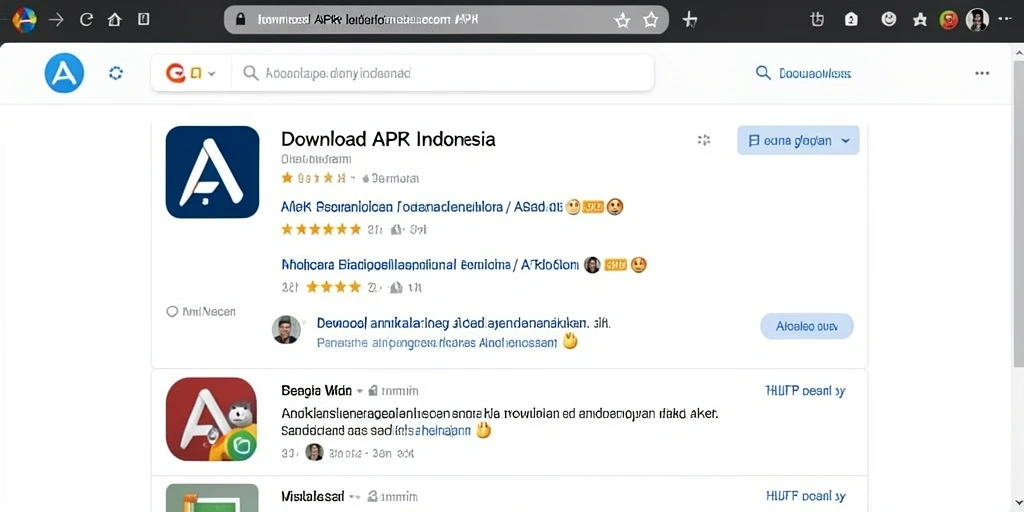Click the browser forward arrow
Image resolution: width=1024 pixels, height=512 pixels.
click(57, 20)
